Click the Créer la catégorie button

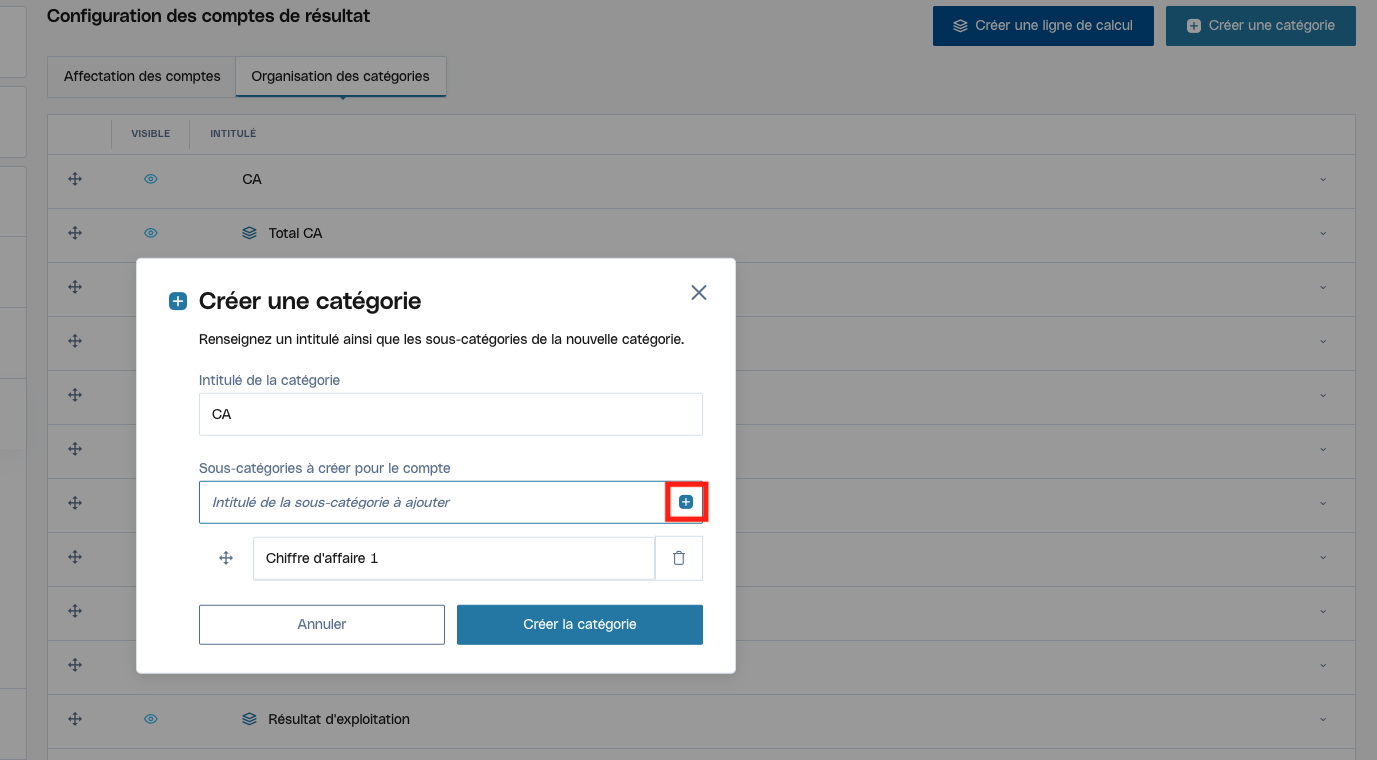pyautogui.click(x=580, y=624)
